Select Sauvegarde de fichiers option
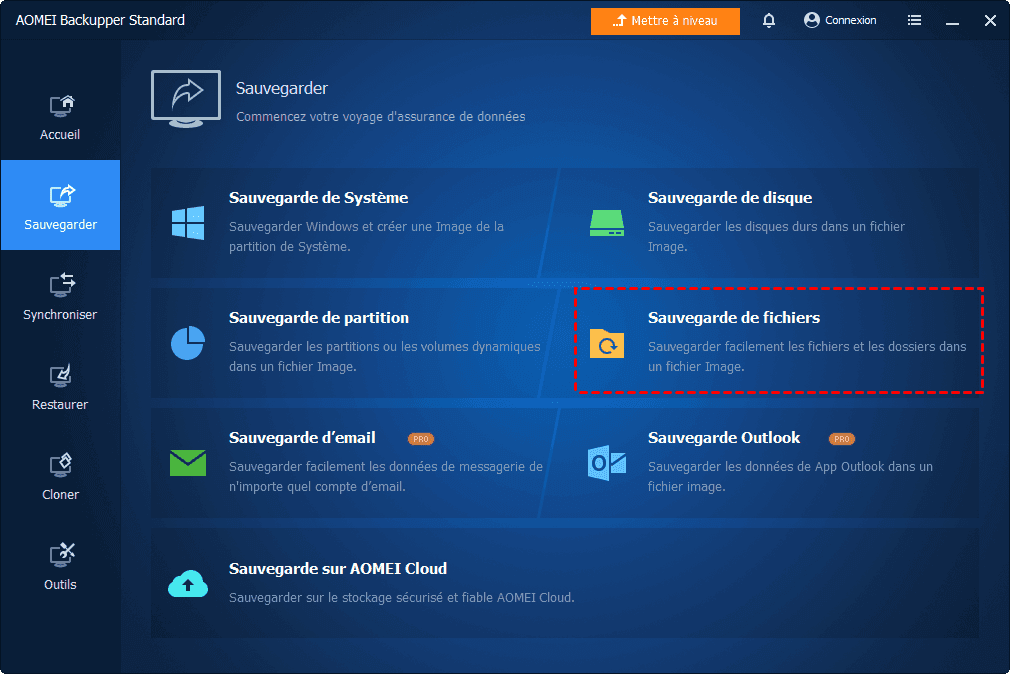This screenshot has width=1010, height=674. [x=734, y=318]
